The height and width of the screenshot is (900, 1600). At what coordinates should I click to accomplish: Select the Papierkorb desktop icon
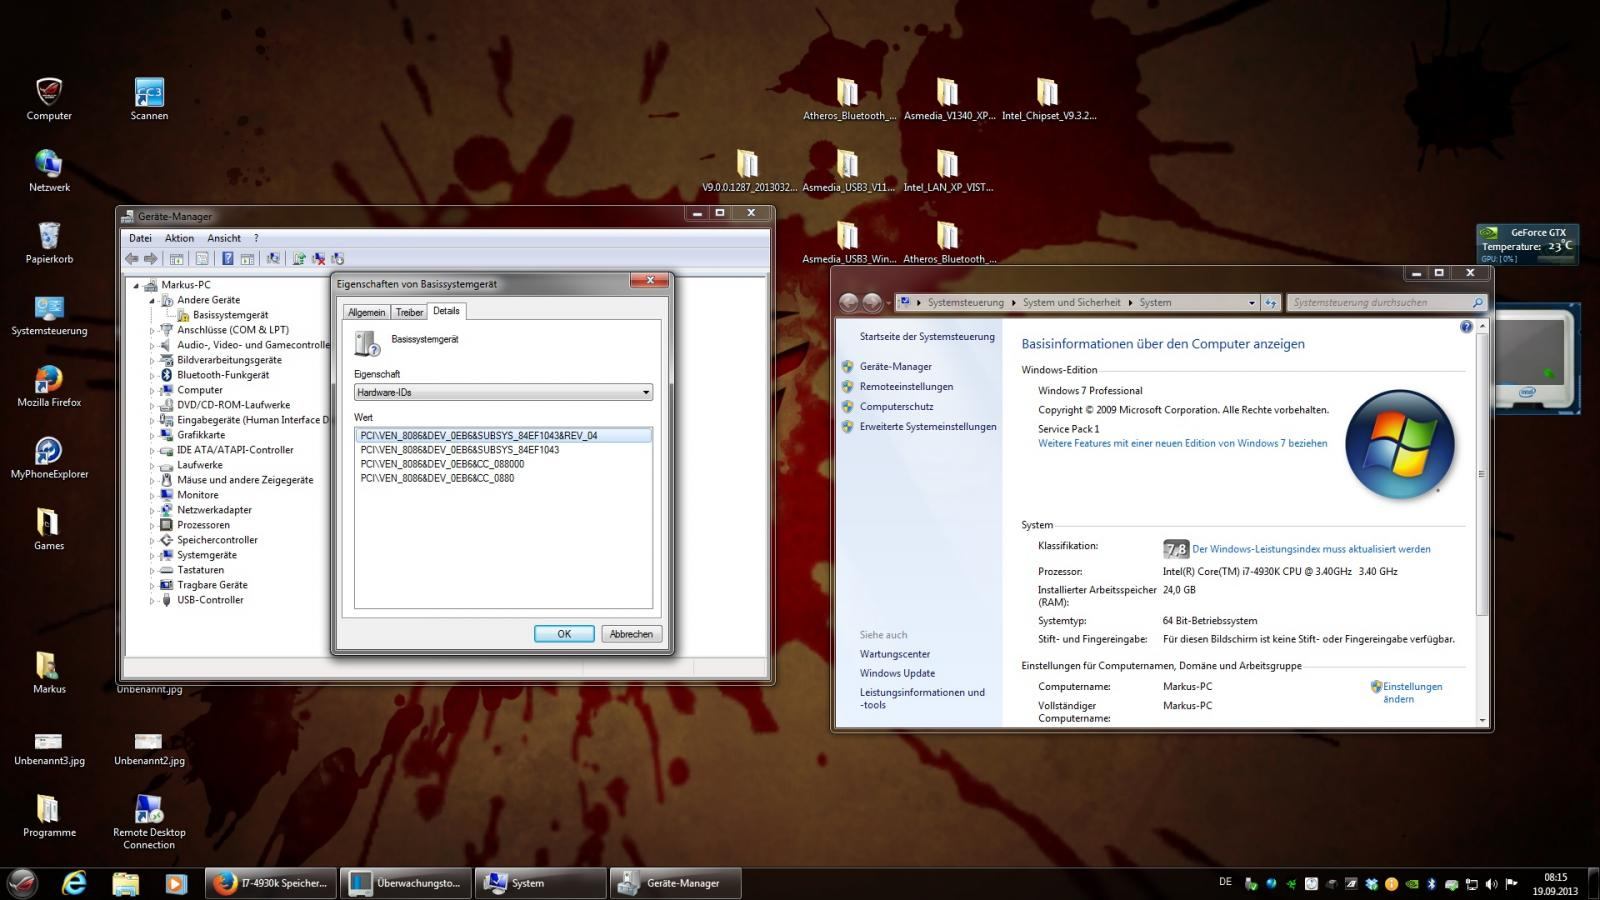tap(49, 243)
